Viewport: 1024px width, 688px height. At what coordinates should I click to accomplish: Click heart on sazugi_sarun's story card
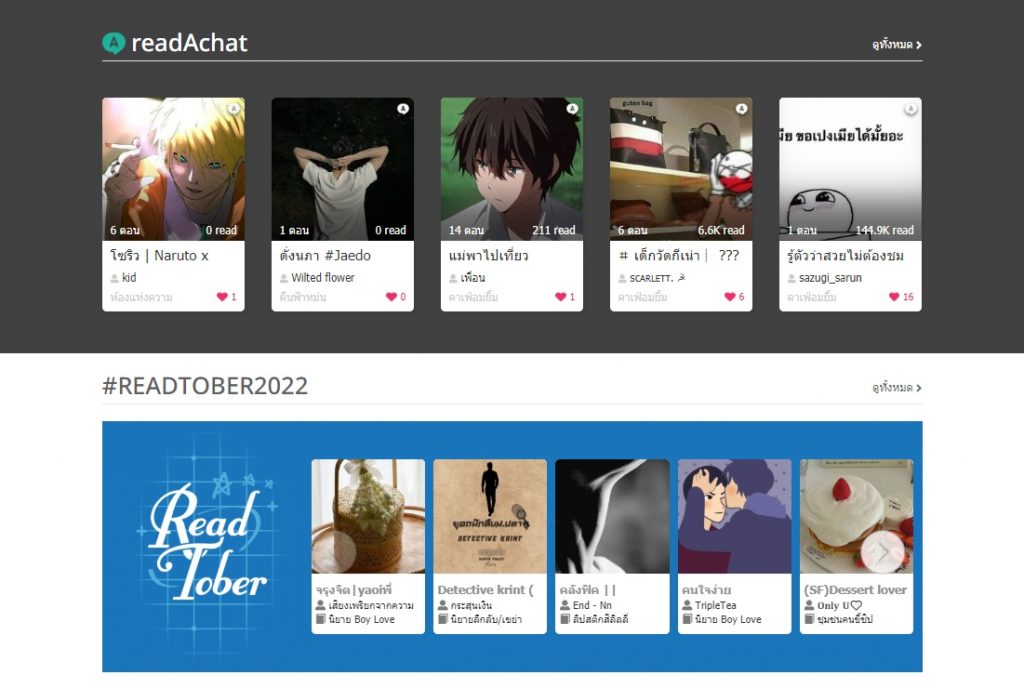[x=894, y=297]
